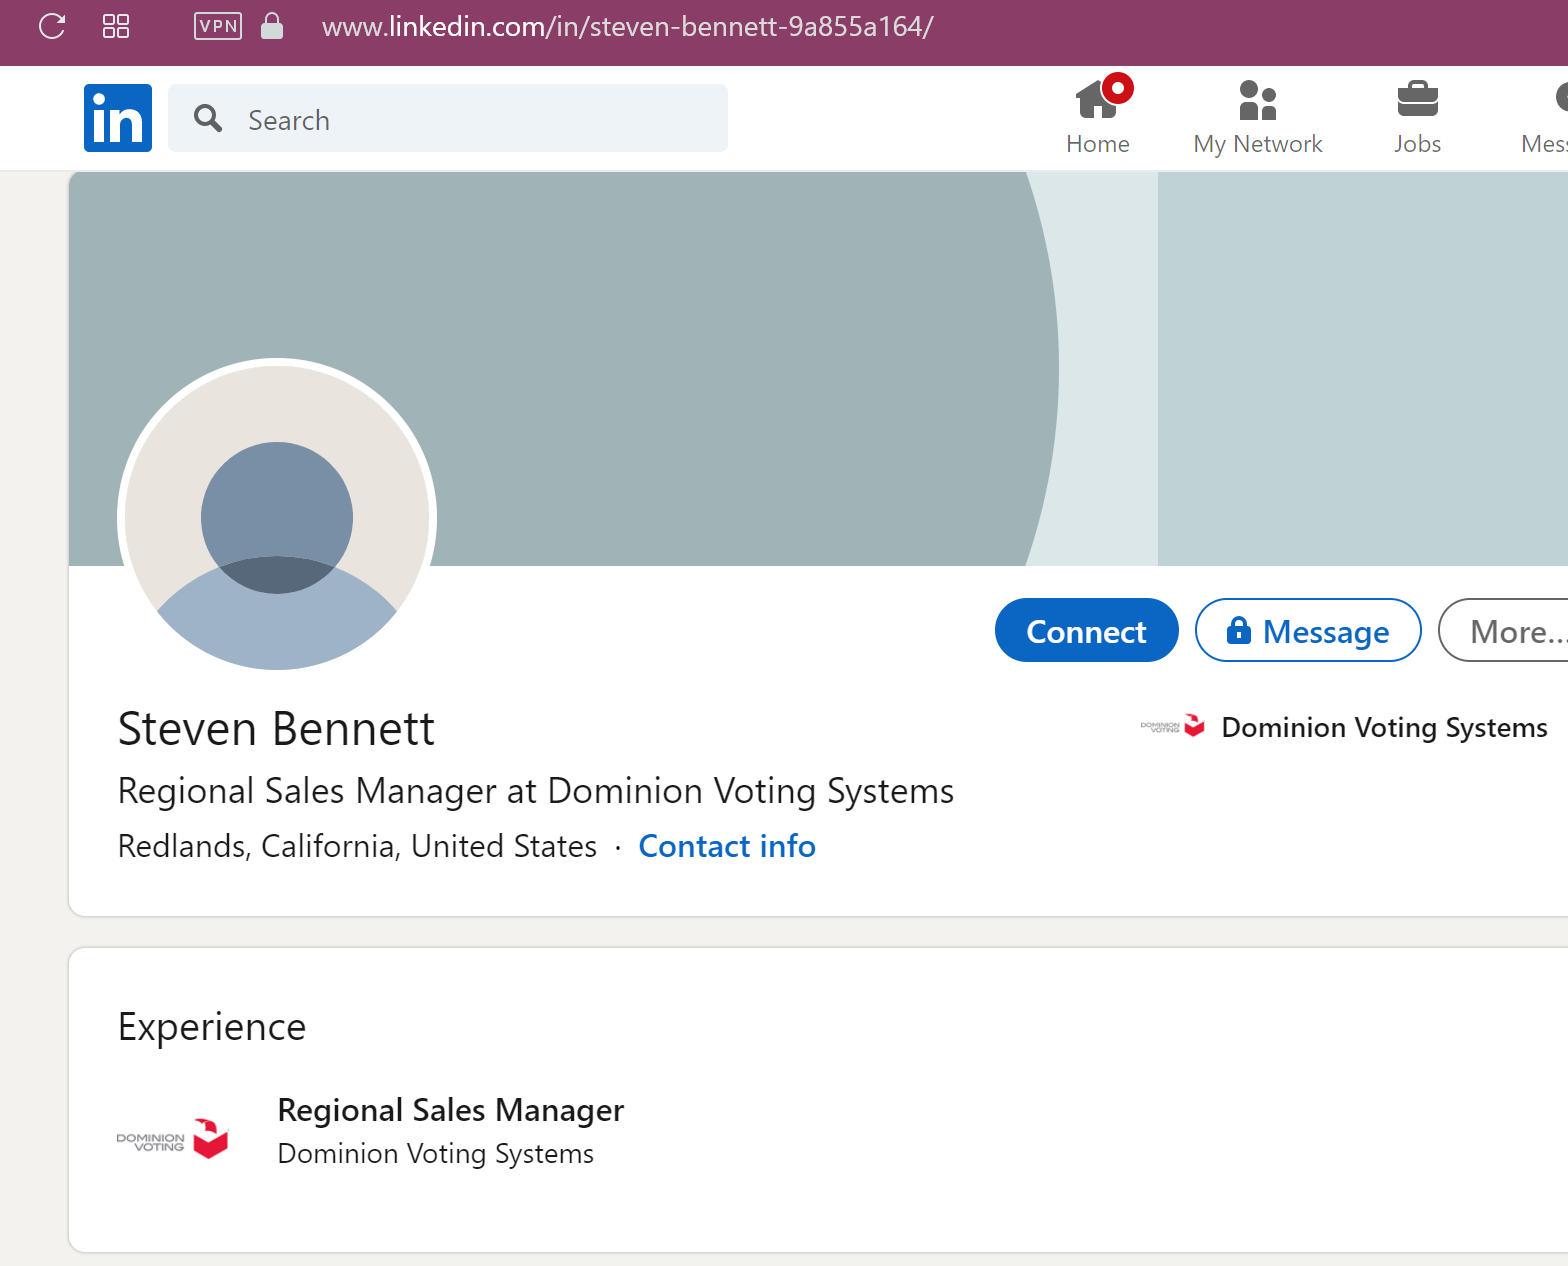Click Dominion Voting logo in Experience section
1568x1266 pixels.
[x=173, y=1139]
